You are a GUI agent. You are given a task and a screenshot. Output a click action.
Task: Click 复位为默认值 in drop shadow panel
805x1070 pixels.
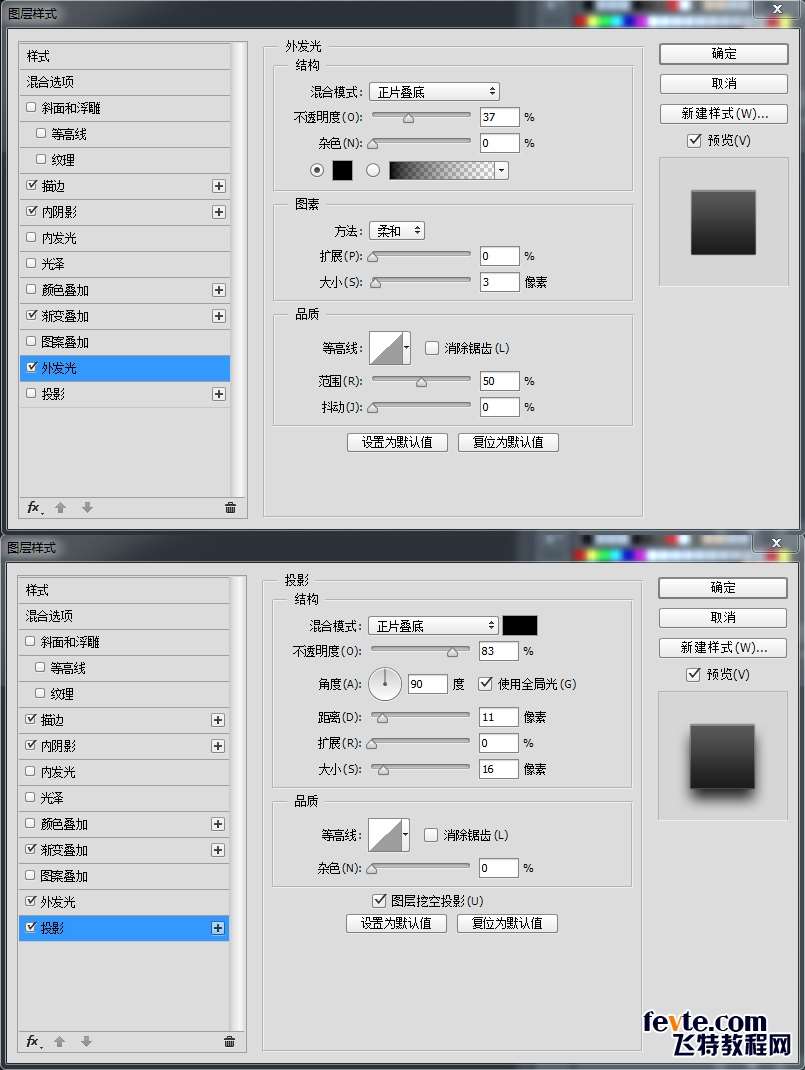(507, 923)
